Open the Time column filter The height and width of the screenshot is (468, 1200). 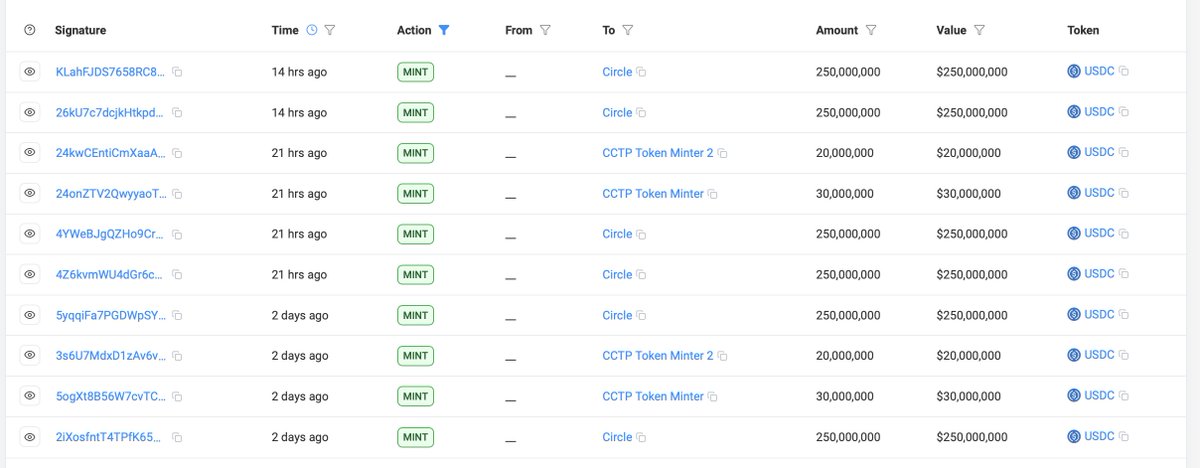point(330,30)
